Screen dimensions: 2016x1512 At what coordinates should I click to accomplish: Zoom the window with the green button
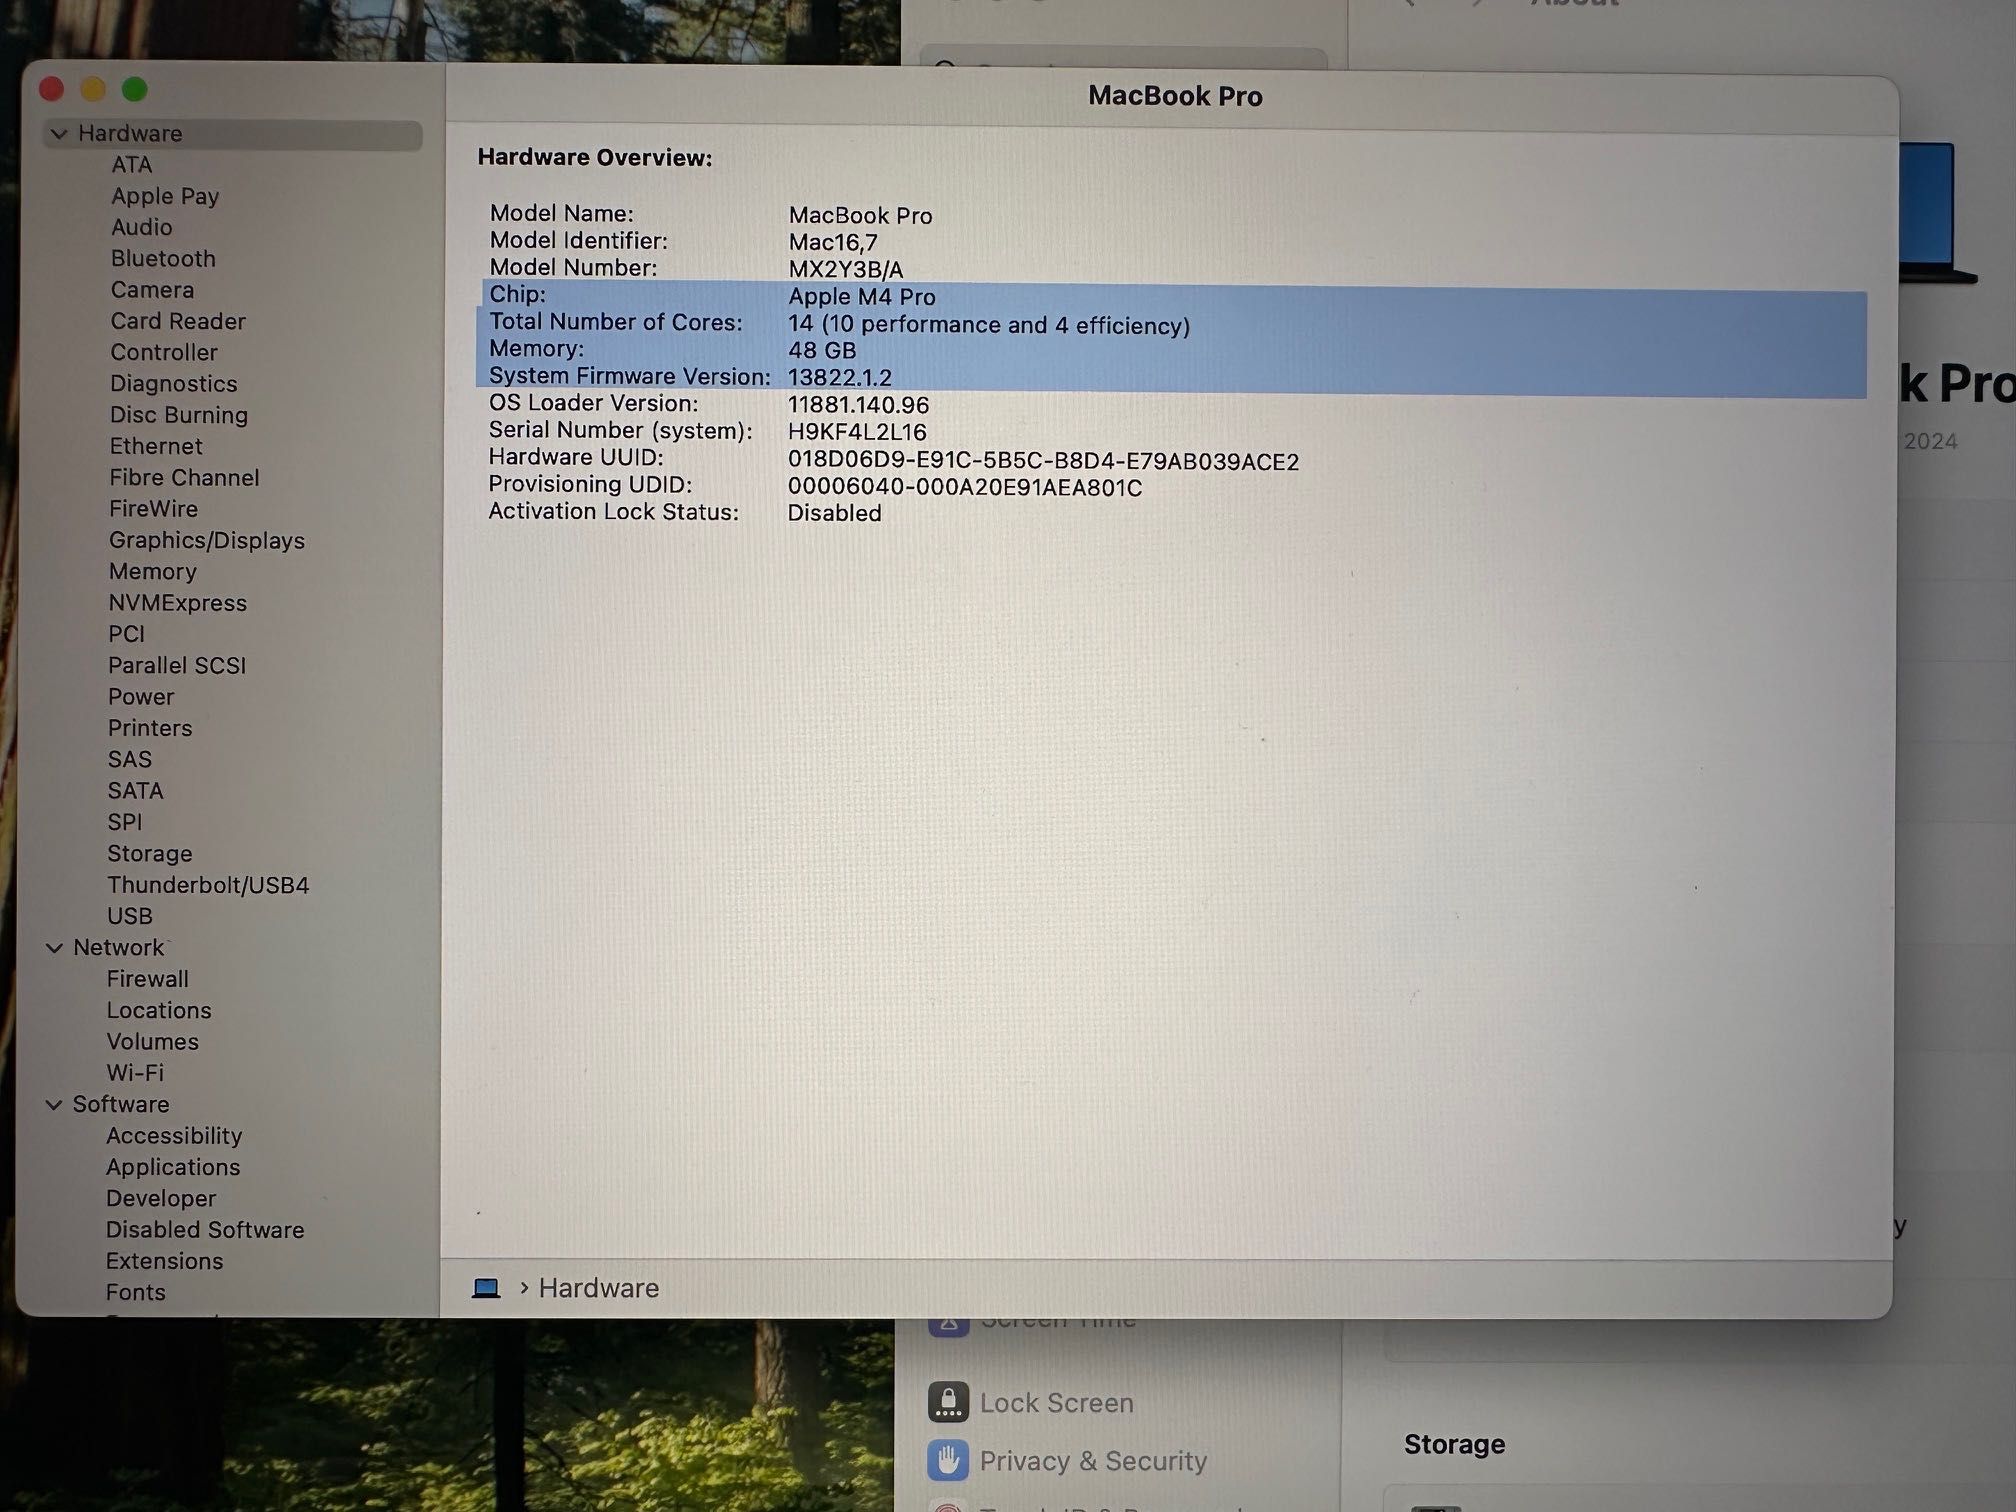pyautogui.click(x=135, y=90)
